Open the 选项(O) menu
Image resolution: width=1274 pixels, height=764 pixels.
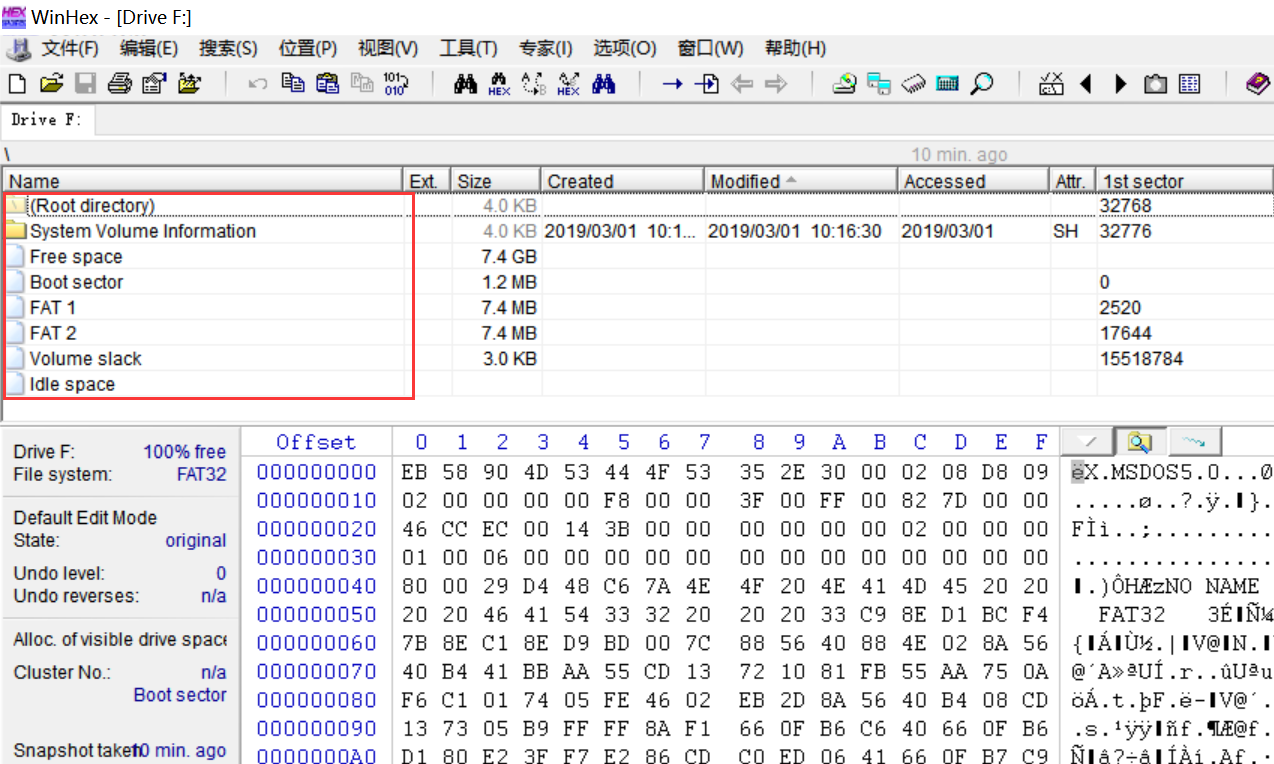click(x=625, y=48)
